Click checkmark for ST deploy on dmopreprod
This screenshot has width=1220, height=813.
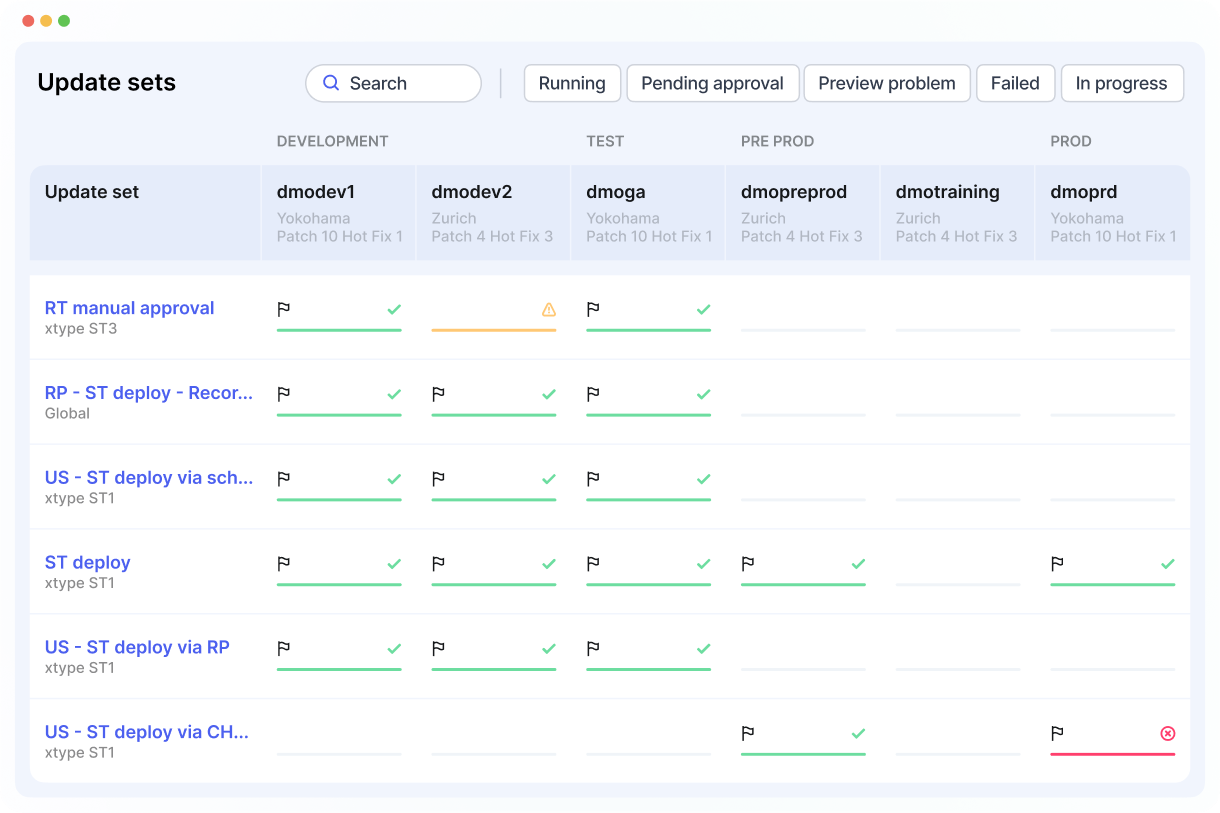tap(858, 564)
